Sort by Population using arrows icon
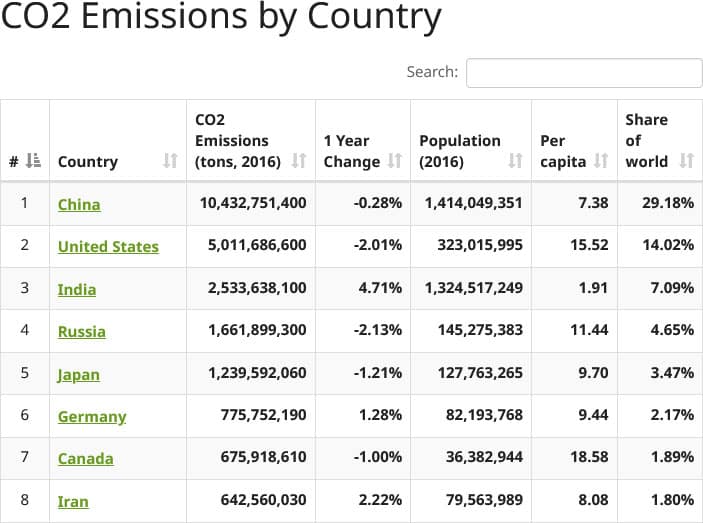The width and height of the screenshot is (703, 523). (x=515, y=161)
